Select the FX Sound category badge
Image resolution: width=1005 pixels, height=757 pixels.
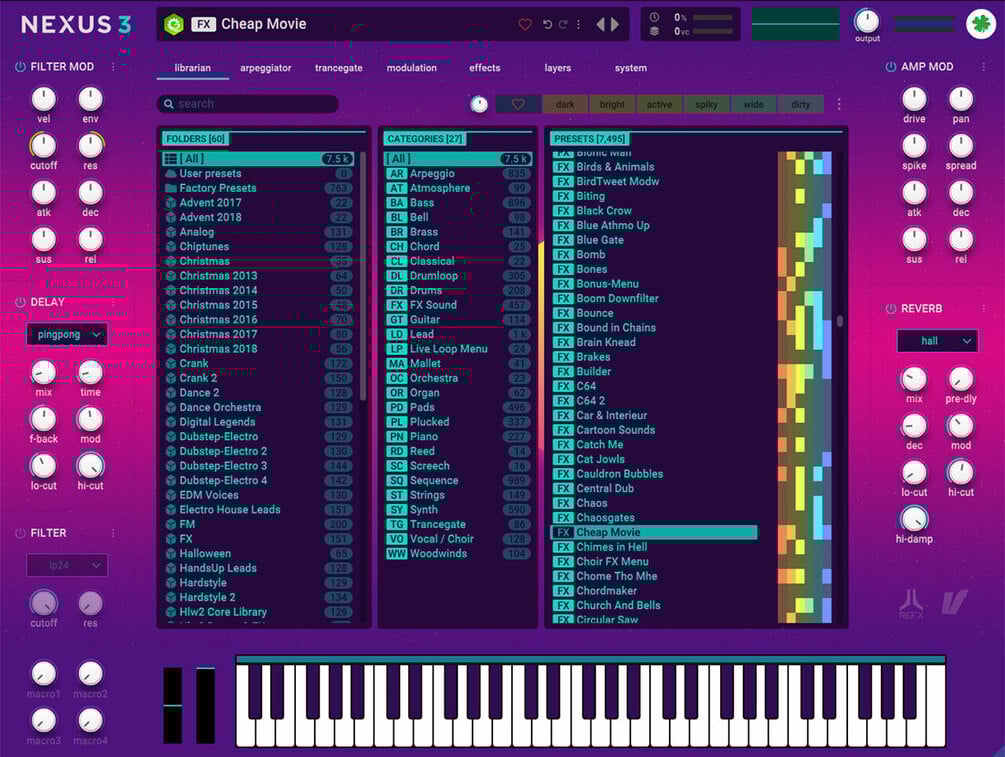coord(397,305)
